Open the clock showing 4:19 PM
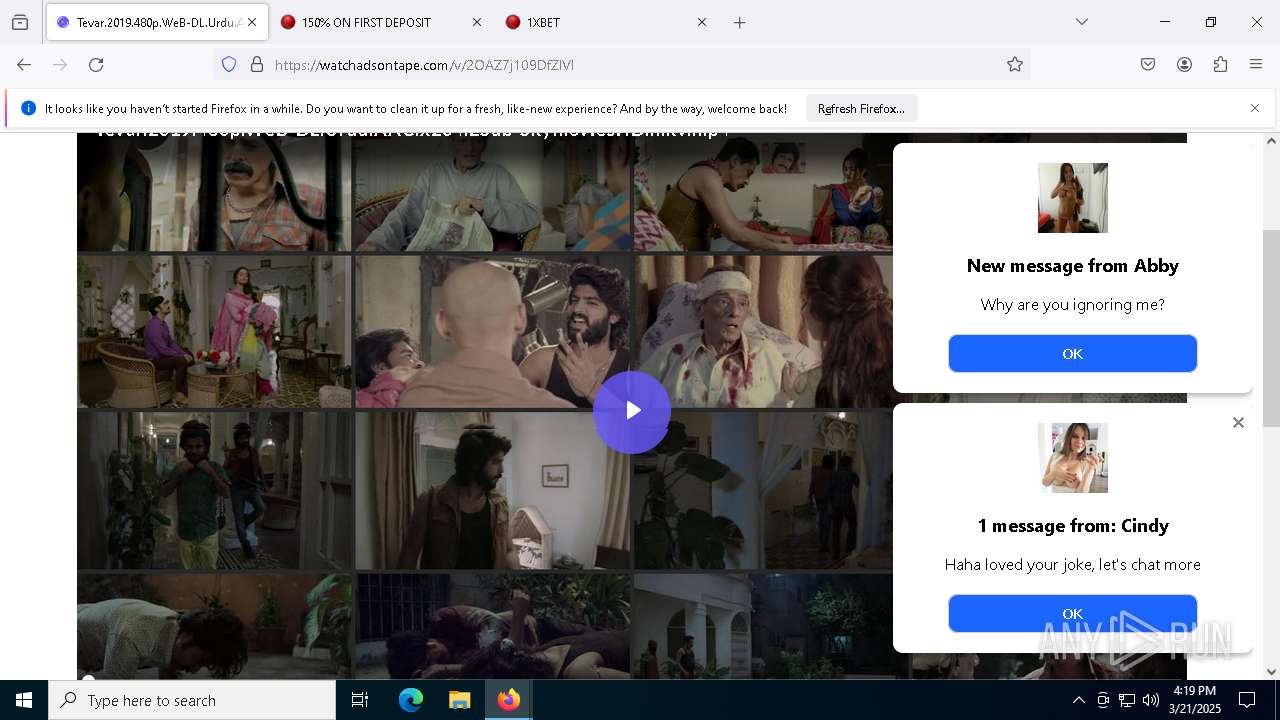Screen dimensions: 1280x720 pyautogui.click(x=1195, y=700)
